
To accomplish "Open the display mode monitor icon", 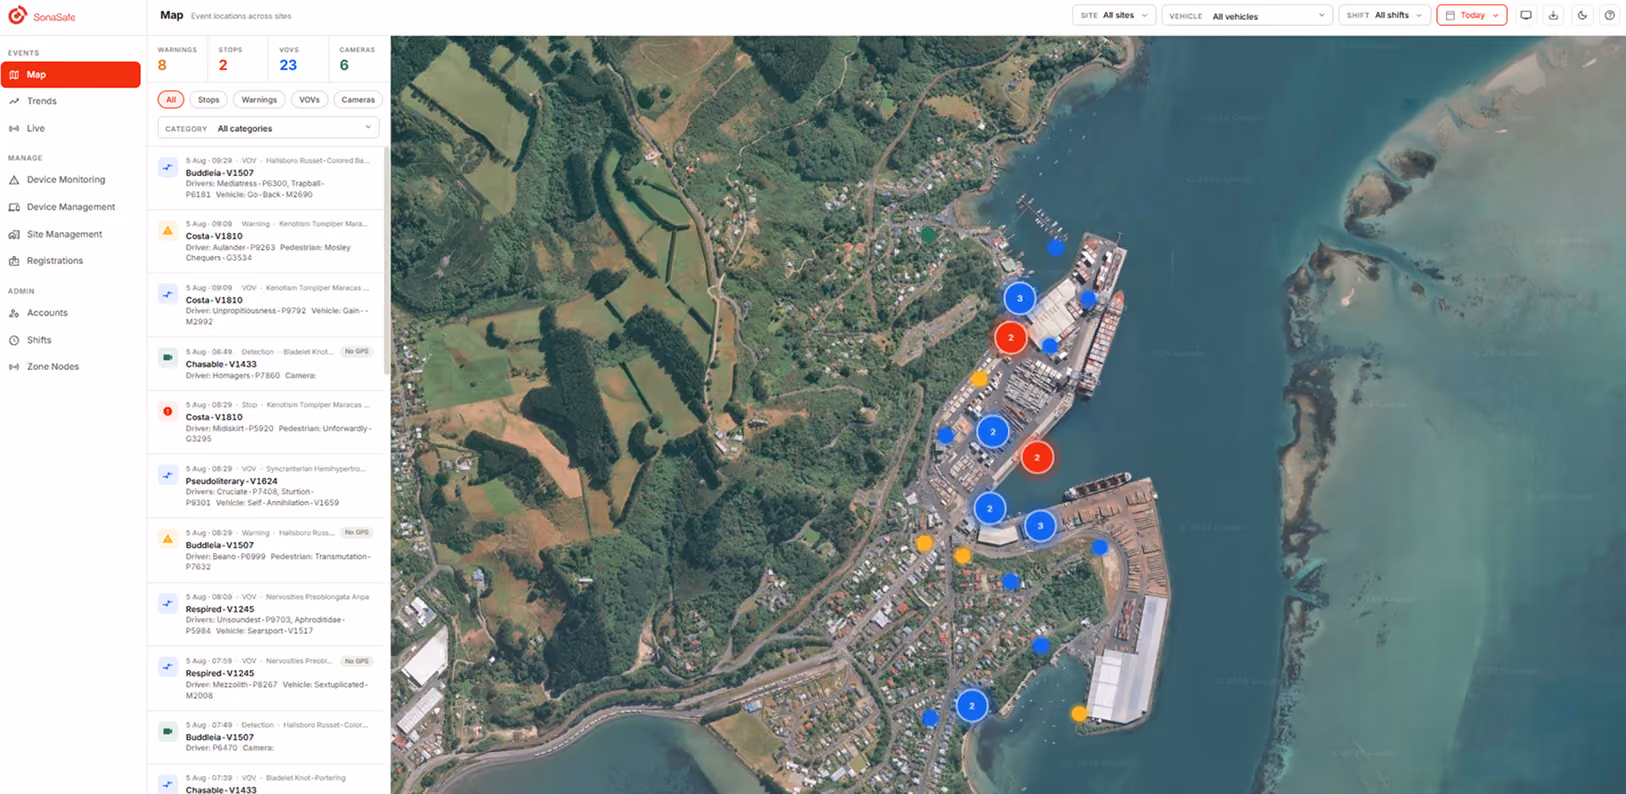I will (x=1526, y=15).
